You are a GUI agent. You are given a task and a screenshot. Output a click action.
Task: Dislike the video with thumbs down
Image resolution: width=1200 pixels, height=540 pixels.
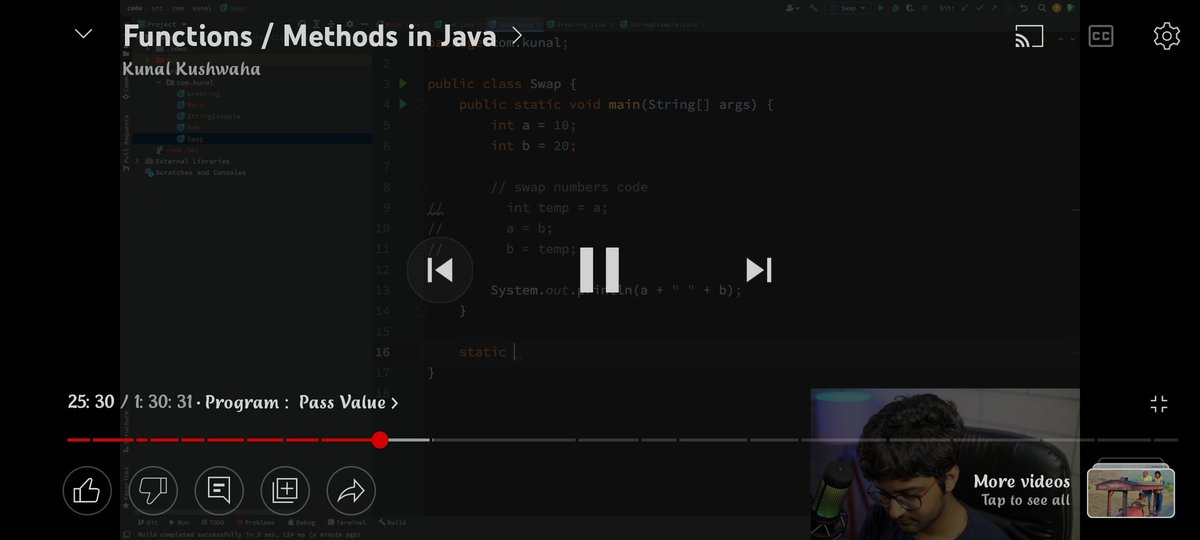[x=153, y=490]
